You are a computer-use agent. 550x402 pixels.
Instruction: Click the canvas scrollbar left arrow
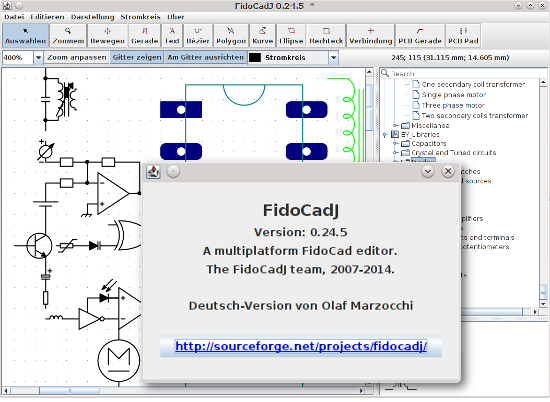[x=6, y=390]
